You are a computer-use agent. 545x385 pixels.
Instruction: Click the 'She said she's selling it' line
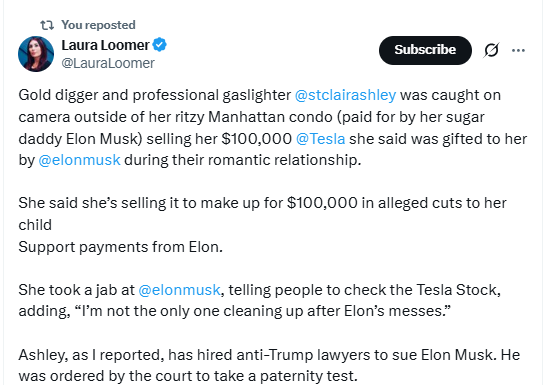coord(262,203)
